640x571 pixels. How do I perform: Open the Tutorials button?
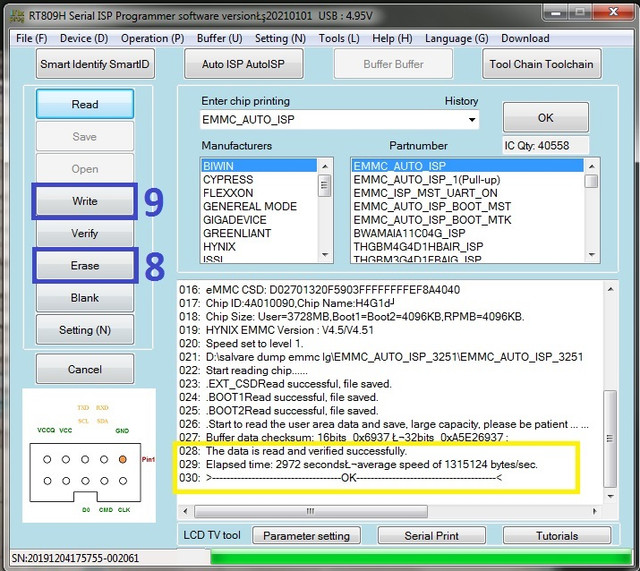tap(557, 535)
